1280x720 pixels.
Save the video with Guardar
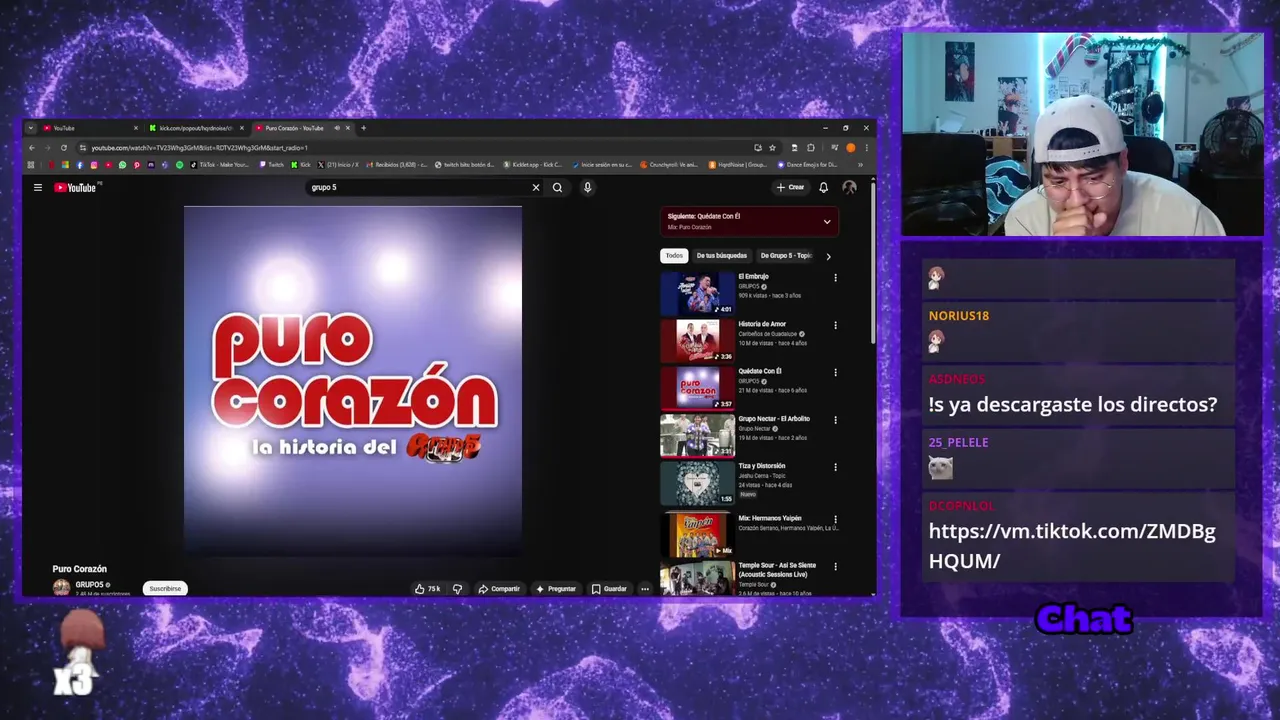click(x=609, y=589)
